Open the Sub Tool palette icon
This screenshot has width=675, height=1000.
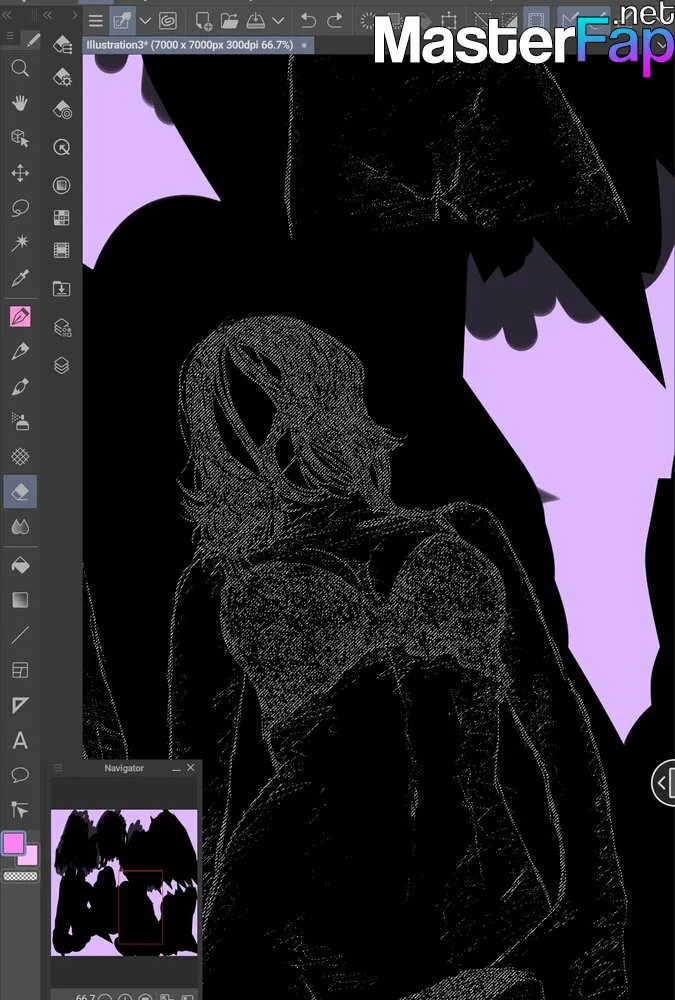click(x=62, y=44)
